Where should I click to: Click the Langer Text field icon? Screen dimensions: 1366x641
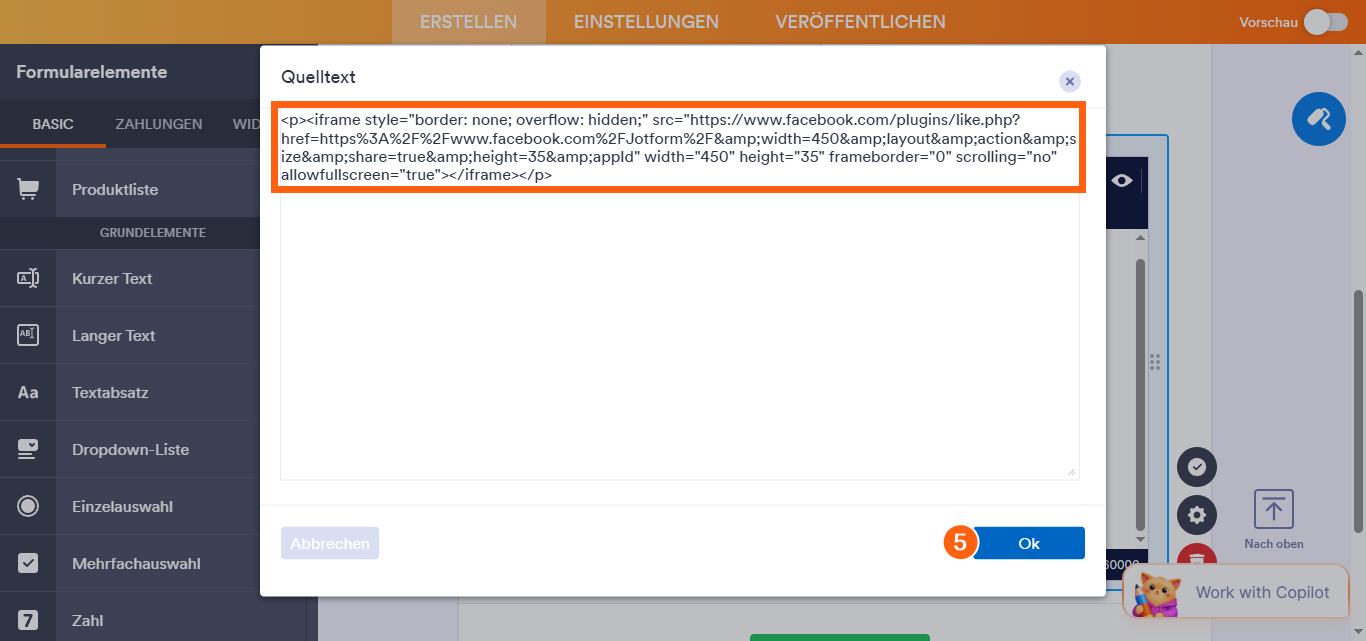[28, 334]
